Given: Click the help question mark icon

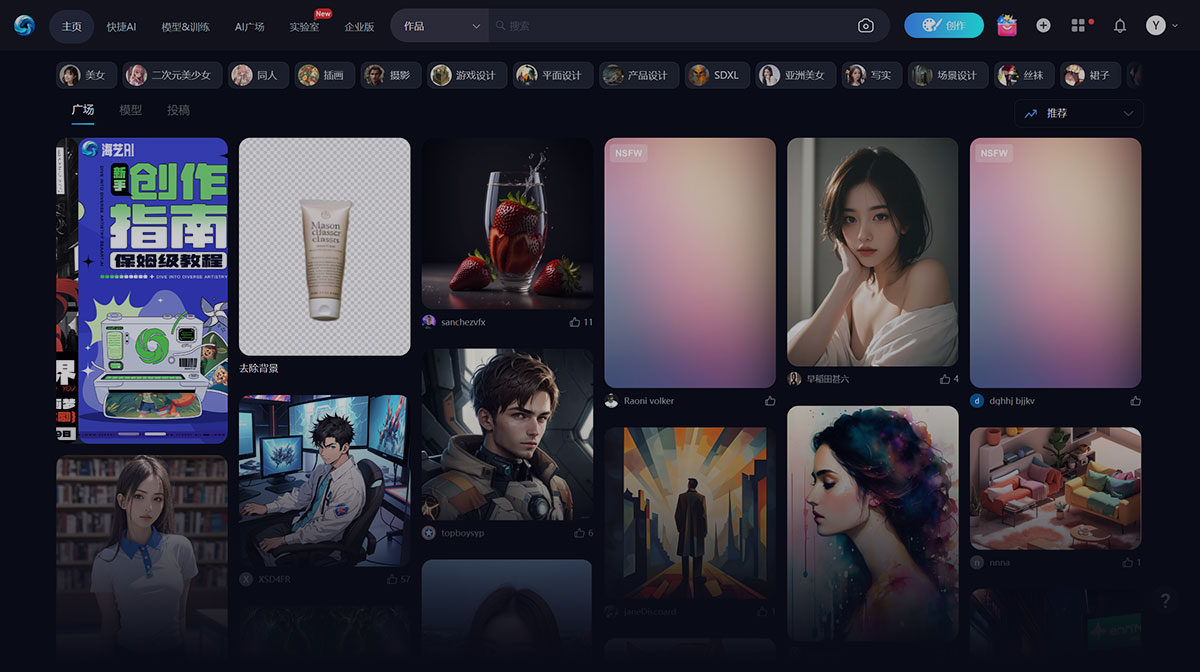Looking at the screenshot, I should point(1165,601).
